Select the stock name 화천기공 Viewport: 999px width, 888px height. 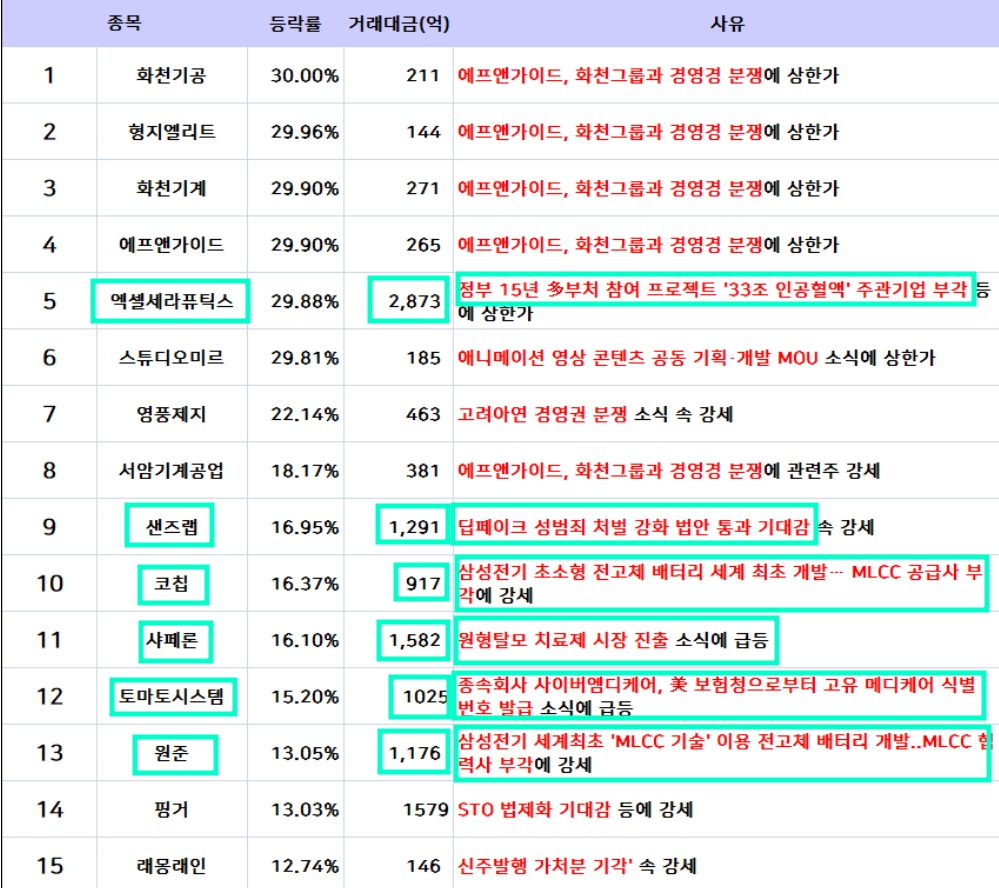pyautogui.click(x=171, y=75)
